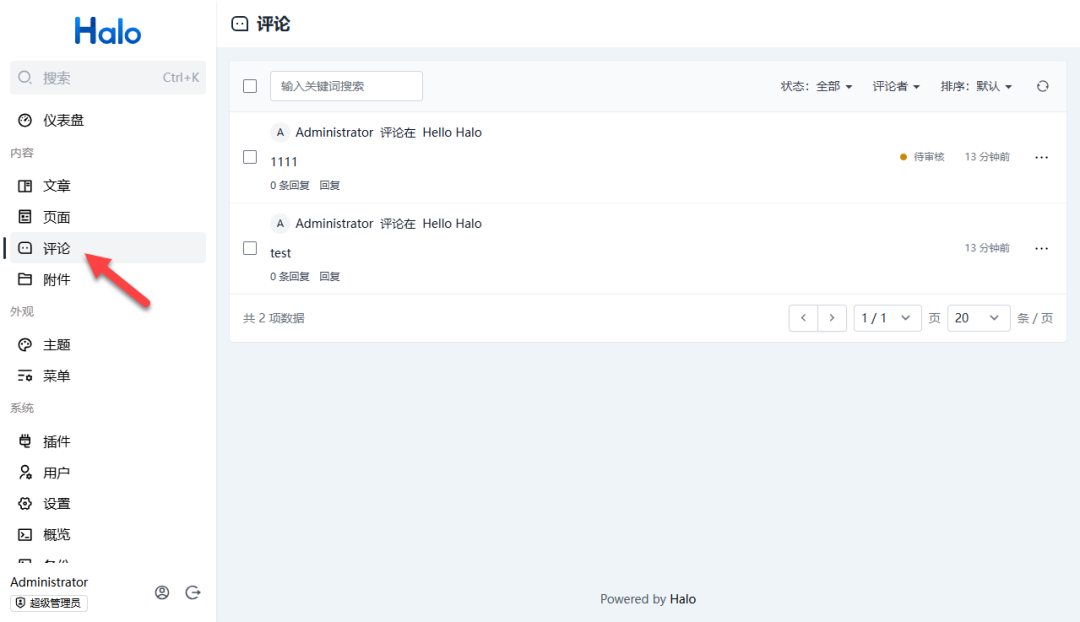Click the Administrator name at sidebar bottom
1080x622 pixels.
coord(49,582)
